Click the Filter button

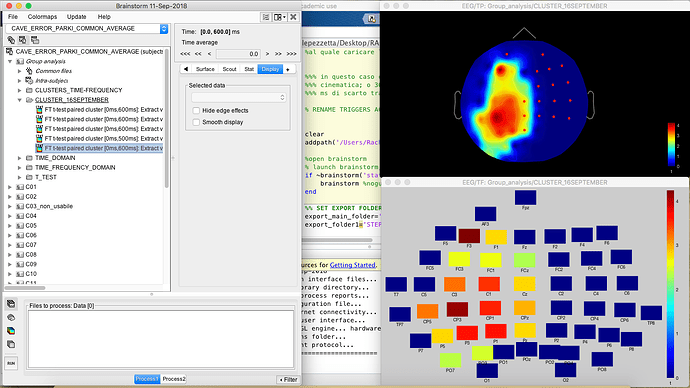click(x=289, y=379)
